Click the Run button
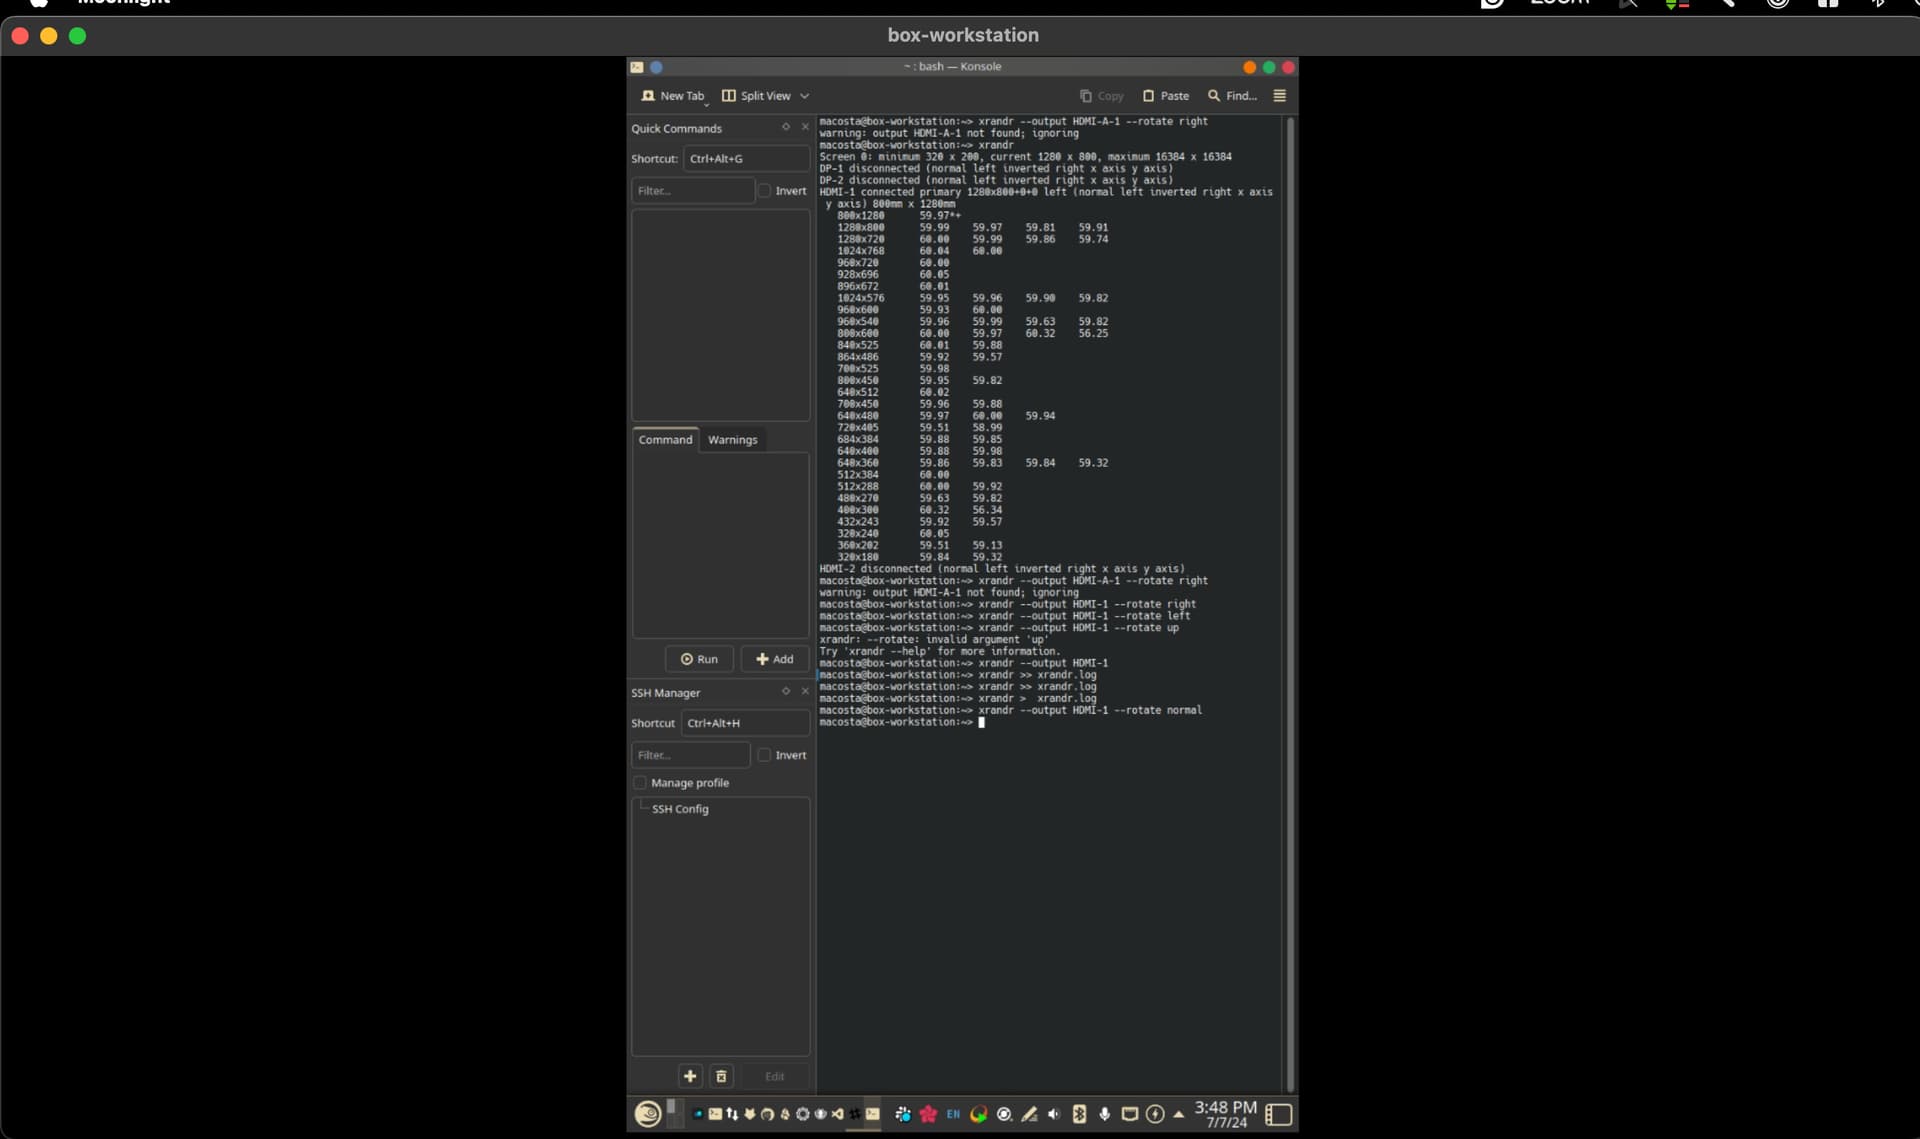Screen dimensions: 1920x1139 click(699, 659)
